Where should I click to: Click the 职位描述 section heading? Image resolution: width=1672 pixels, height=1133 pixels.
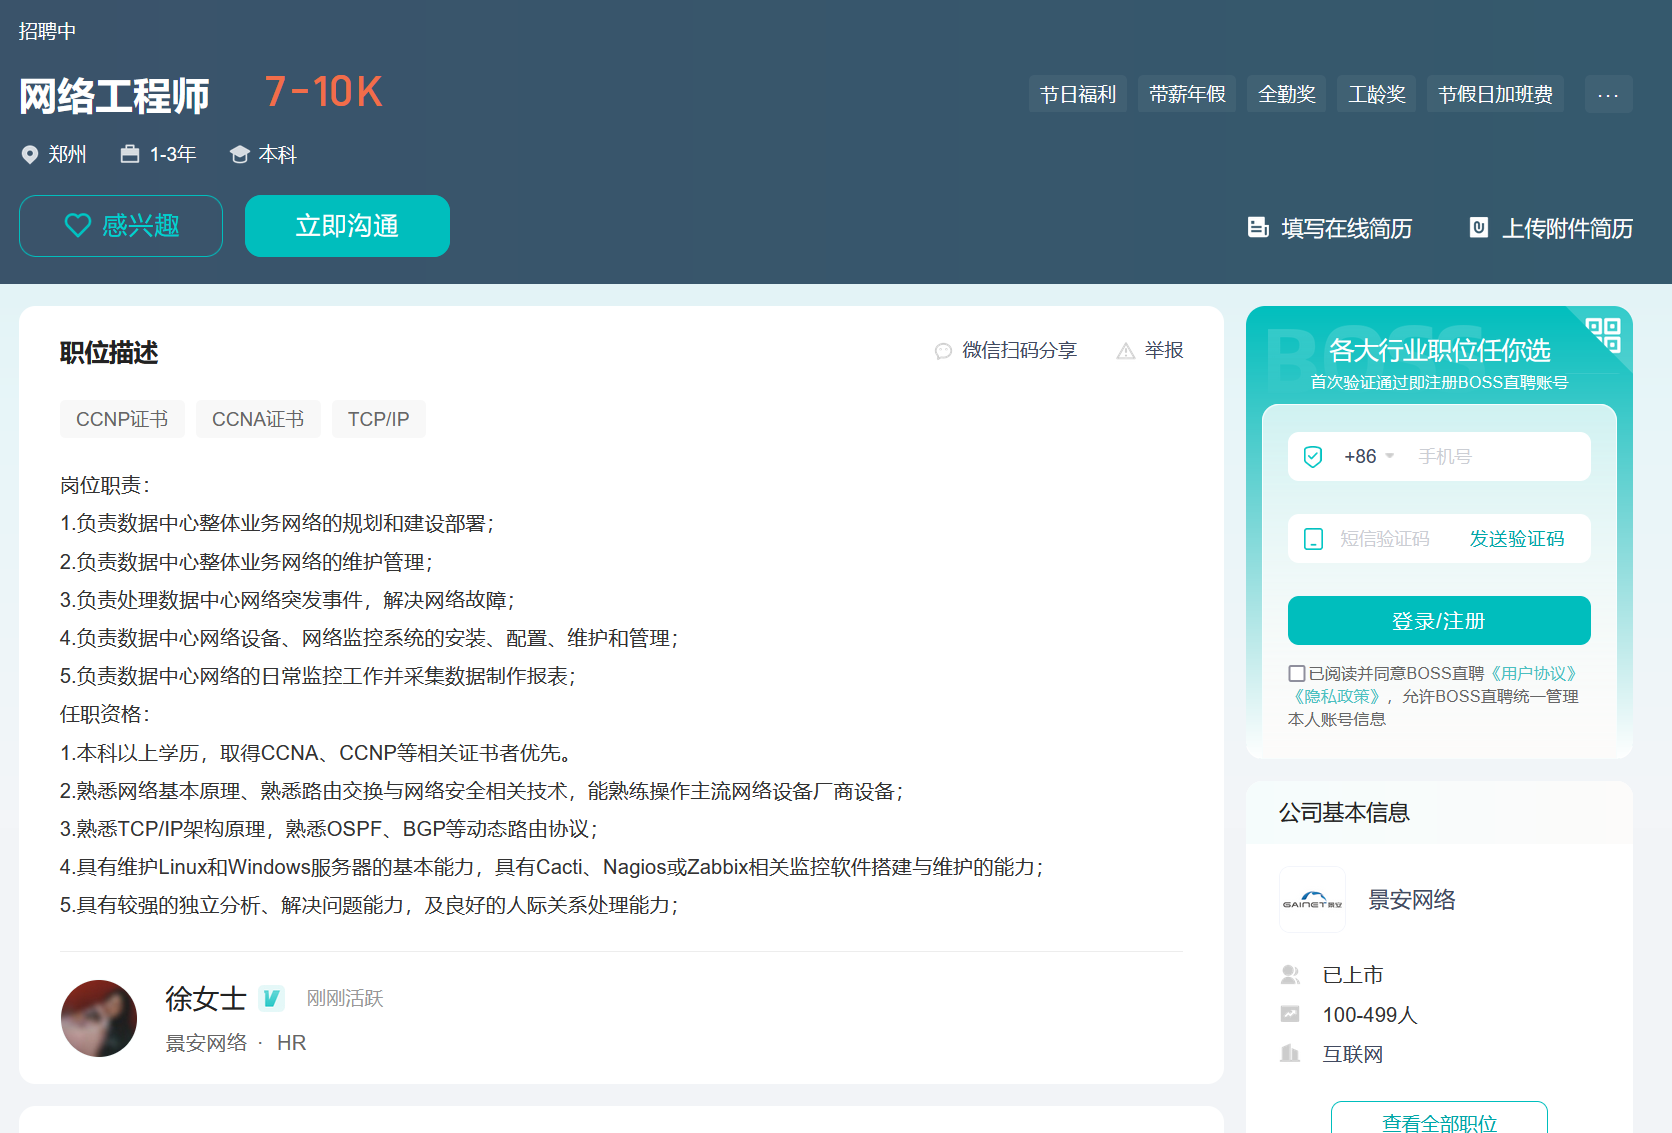(109, 353)
